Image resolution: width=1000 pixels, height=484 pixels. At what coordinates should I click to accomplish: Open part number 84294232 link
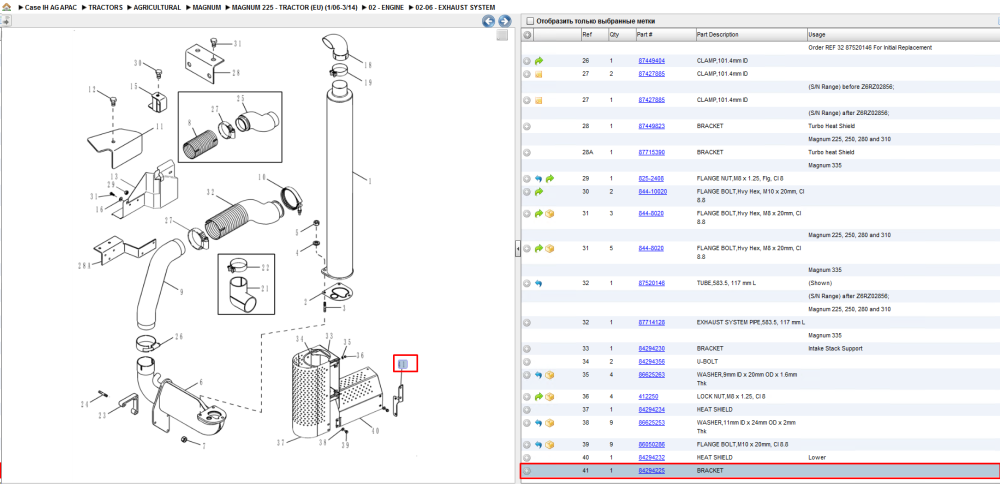point(652,457)
